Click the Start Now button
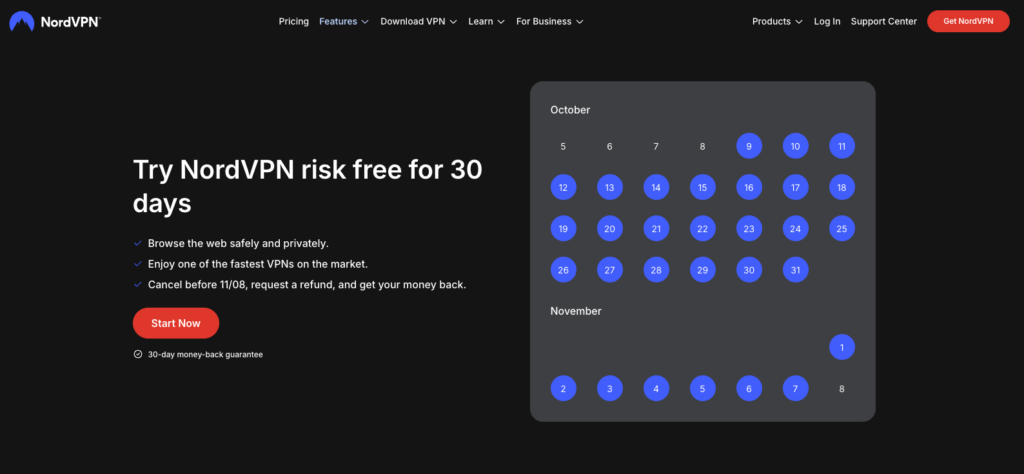 (x=176, y=323)
